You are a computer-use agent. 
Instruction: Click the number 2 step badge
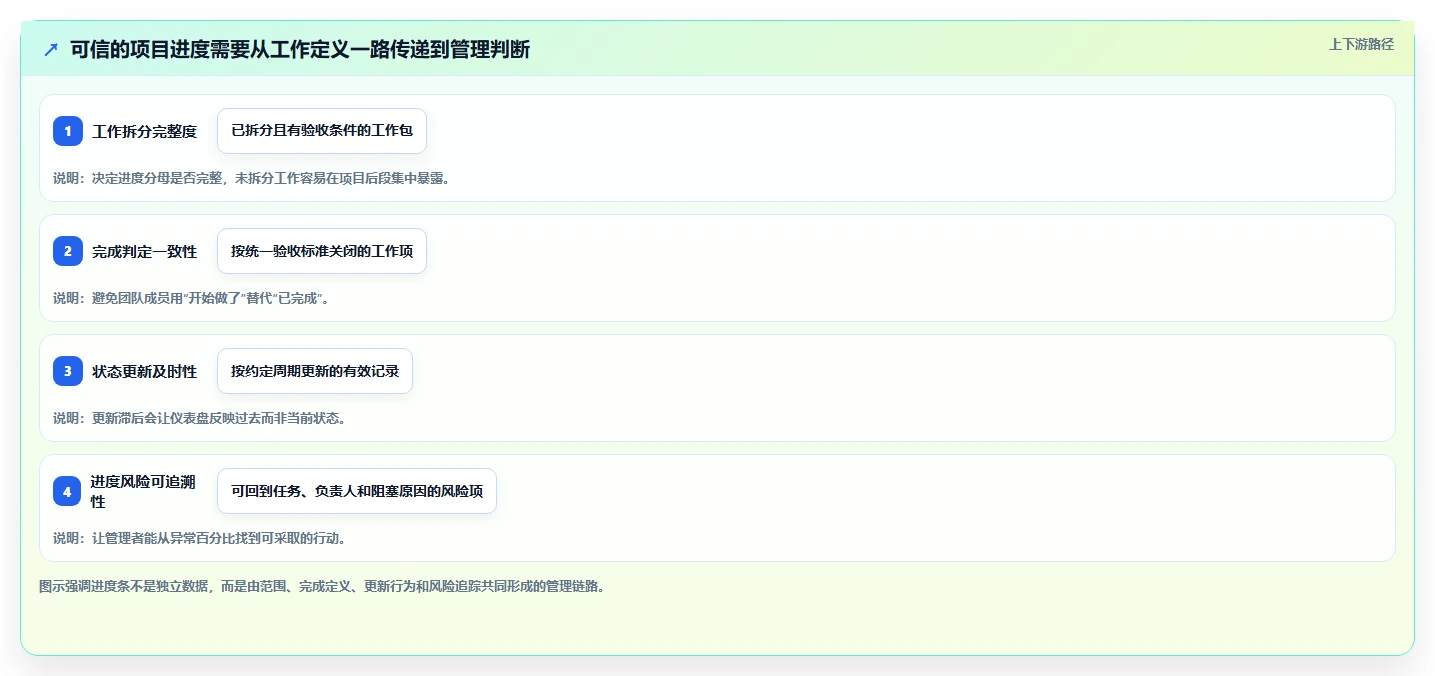[x=68, y=251]
